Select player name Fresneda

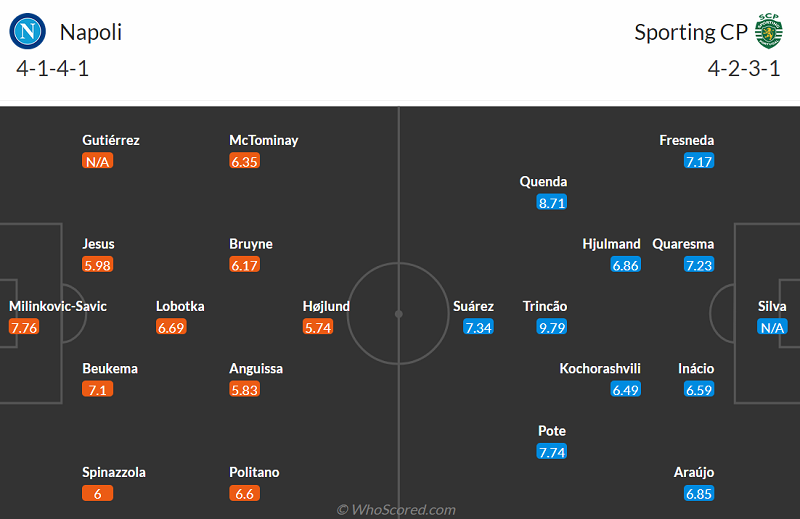[687, 140]
